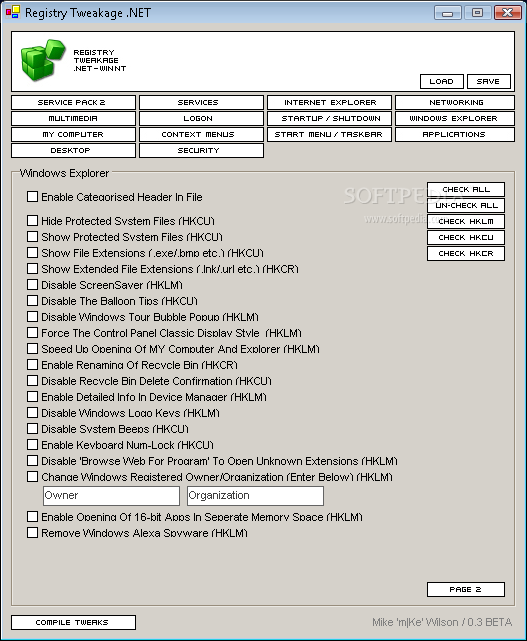Image resolution: width=527 pixels, height=641 pixels.
Task: Click the Save button
Action: 489,81
